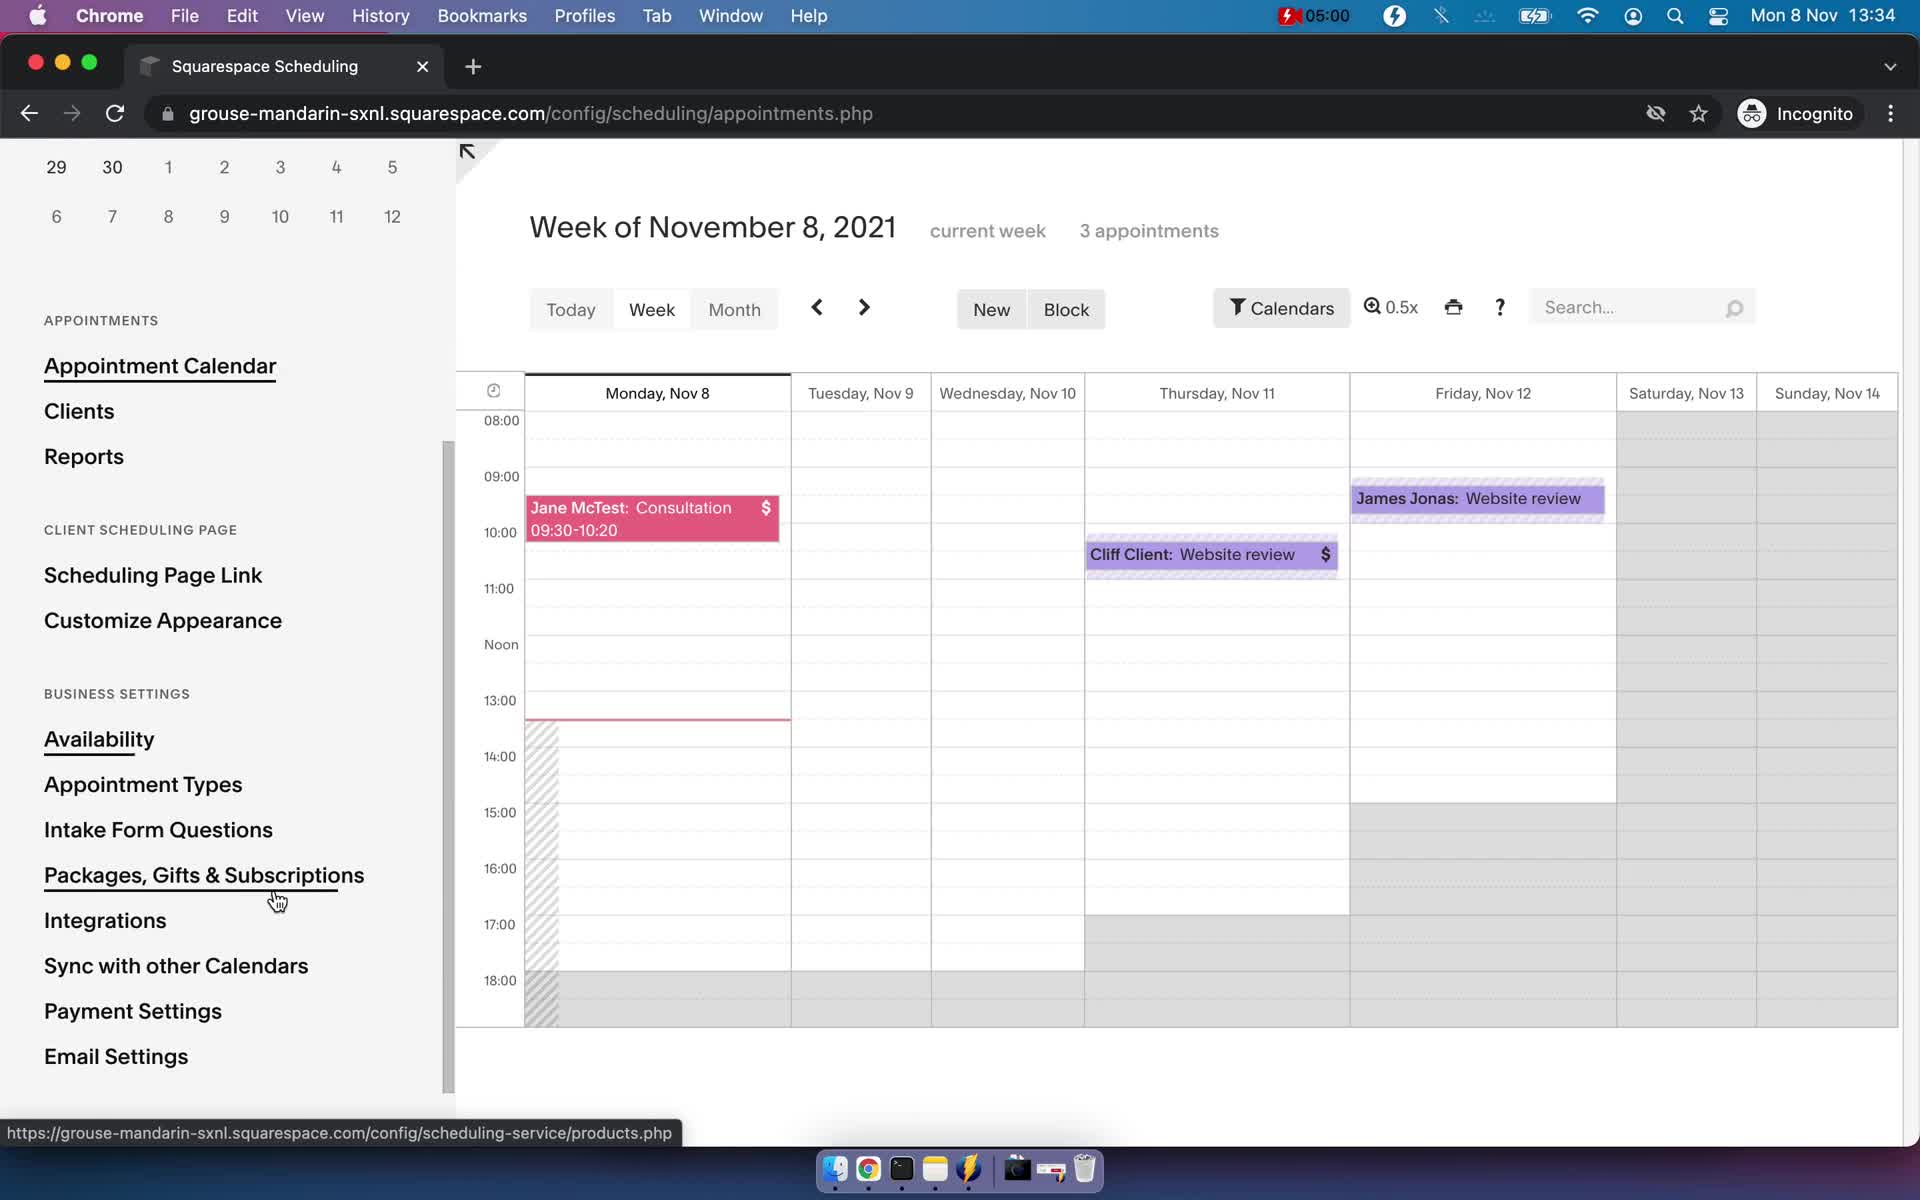
Task: Click Tuesday, Nov 9 column header
Action: (x=860, y=393)
